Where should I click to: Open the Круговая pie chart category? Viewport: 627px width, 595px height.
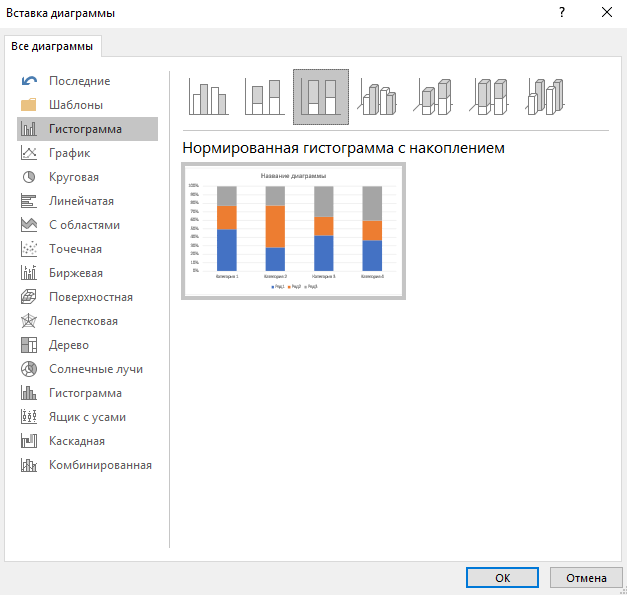(x=74, y=177)
